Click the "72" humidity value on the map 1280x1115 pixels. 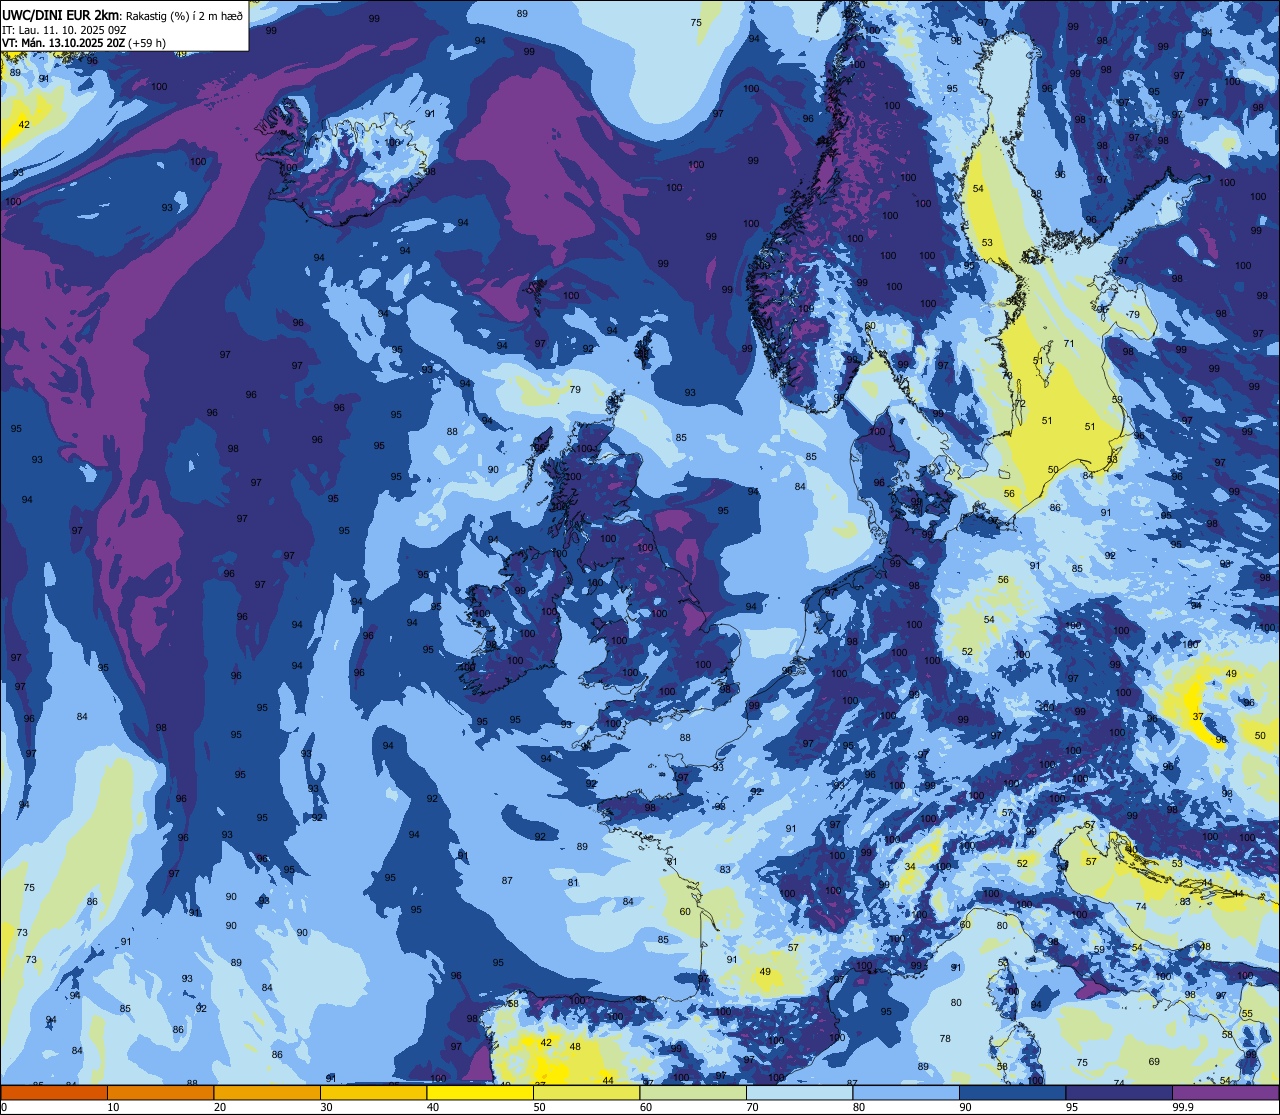click(1020, 403)
